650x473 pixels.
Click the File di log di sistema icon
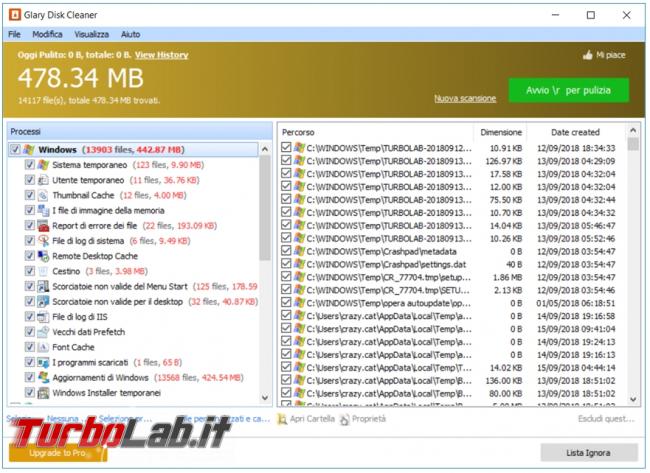point(43,241)
